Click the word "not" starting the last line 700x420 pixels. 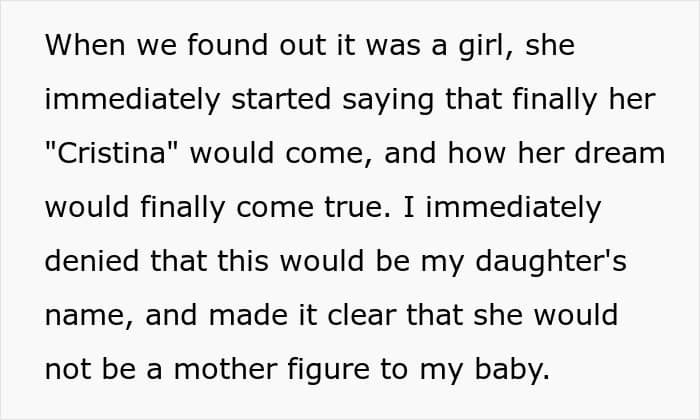68,370
